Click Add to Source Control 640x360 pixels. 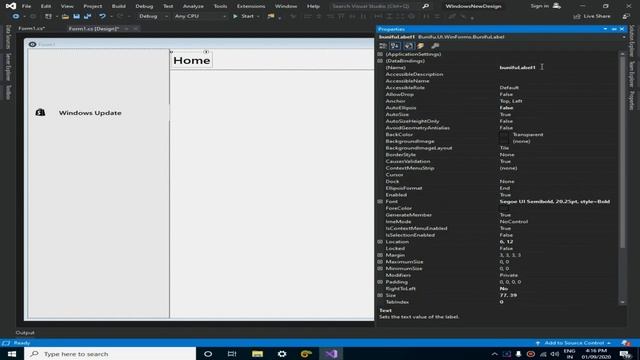574,343
